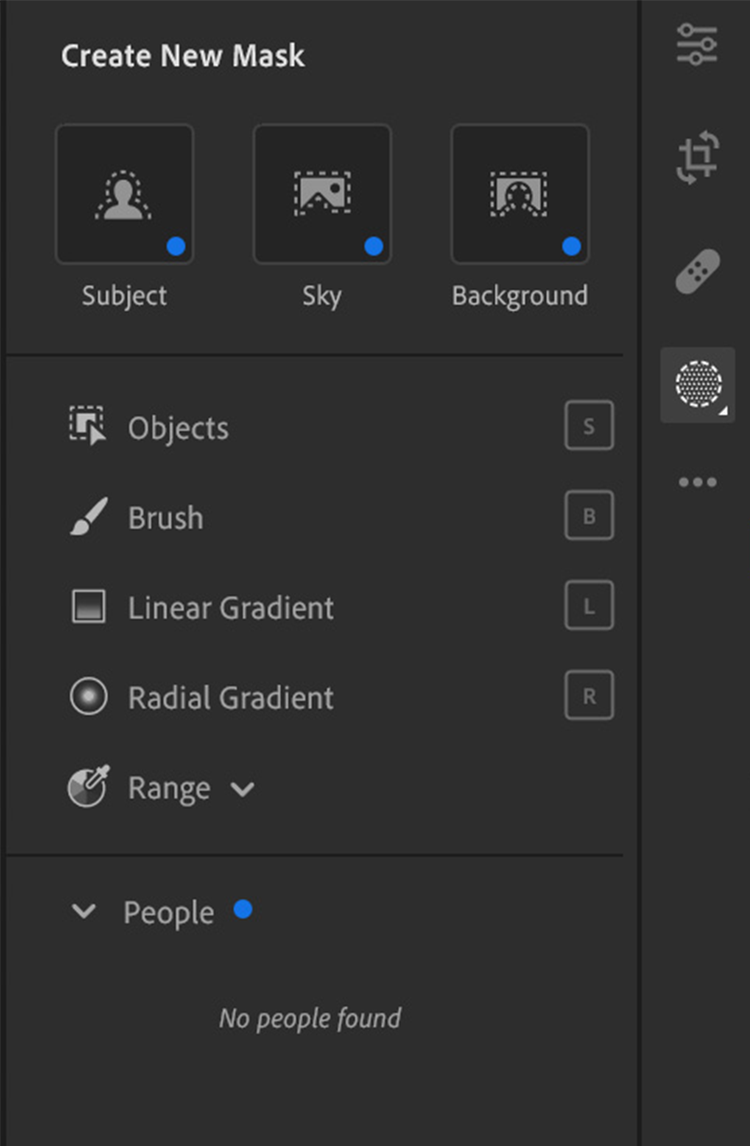Add a Linear Gradient mask
Viewport: 750px width, 1146px height.
[230, 608]
